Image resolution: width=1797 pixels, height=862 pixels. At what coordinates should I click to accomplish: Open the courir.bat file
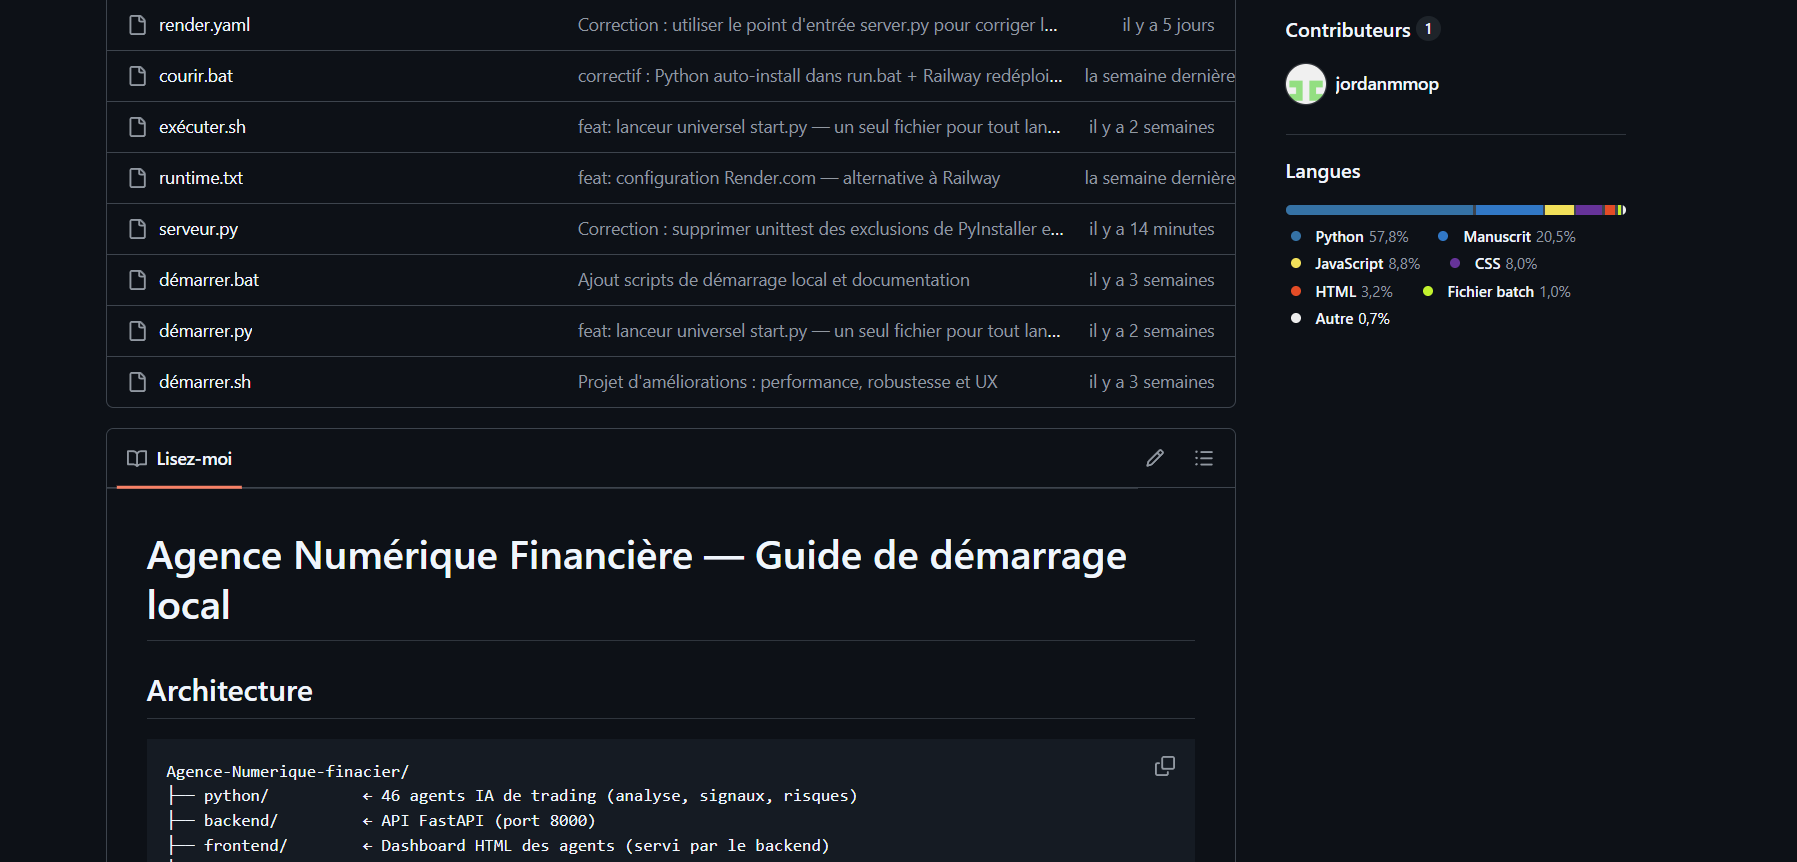[196, 76]
